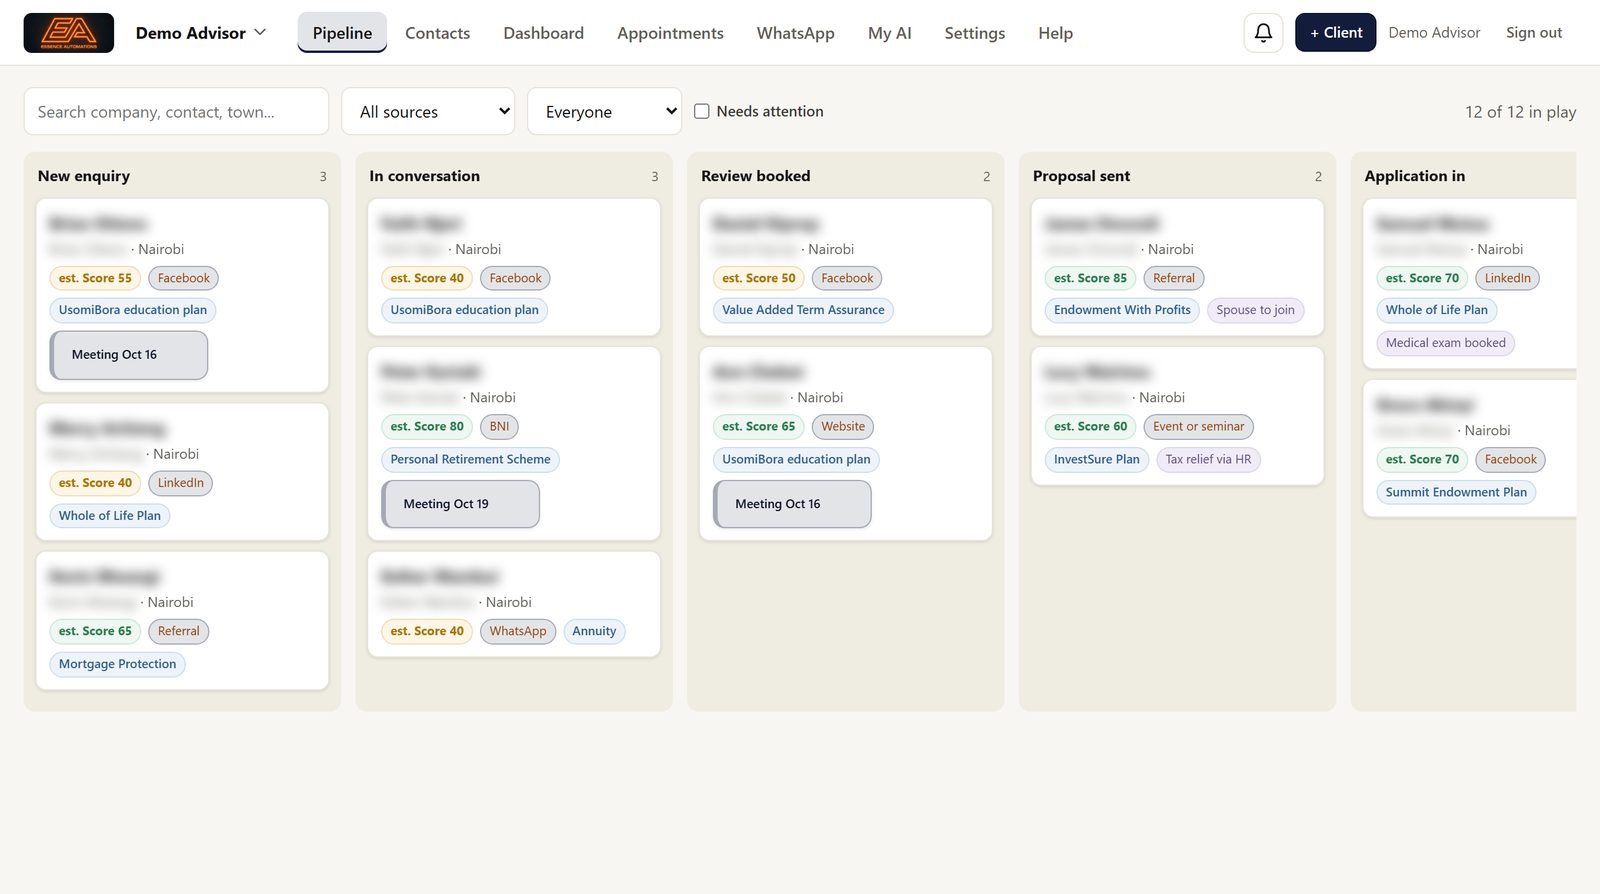Viewport: 1600px width, 894px height.
Task: Open Settings in the top nav
Action: pyautogui.click(x=974, y=33)
